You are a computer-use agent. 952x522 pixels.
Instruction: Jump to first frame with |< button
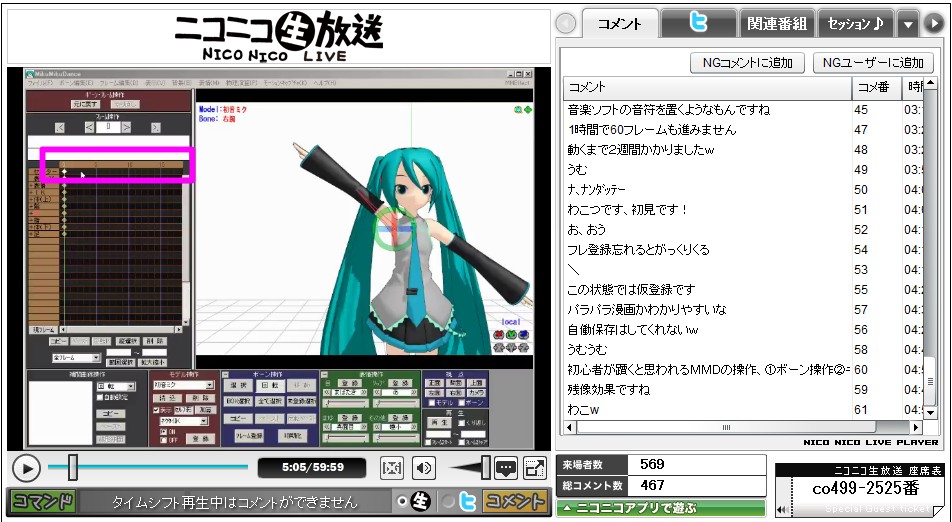pos(60,128)
